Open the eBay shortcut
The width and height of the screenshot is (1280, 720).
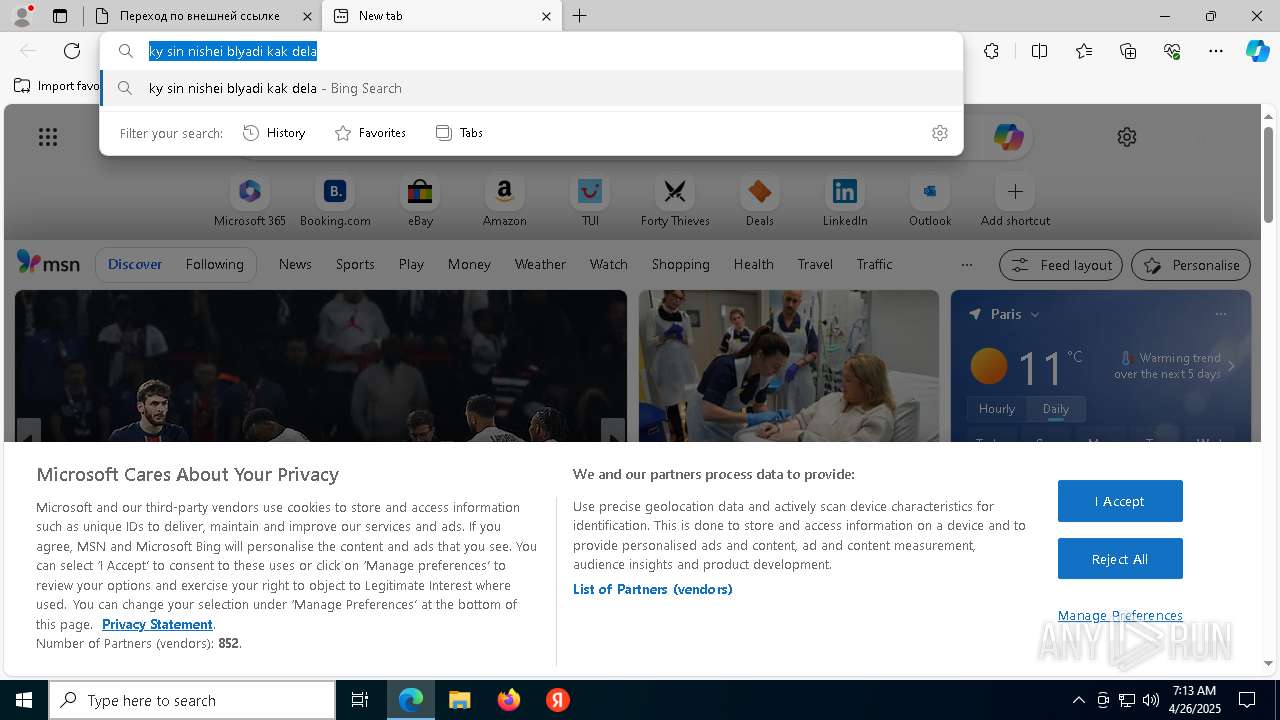tap(420, 200)
